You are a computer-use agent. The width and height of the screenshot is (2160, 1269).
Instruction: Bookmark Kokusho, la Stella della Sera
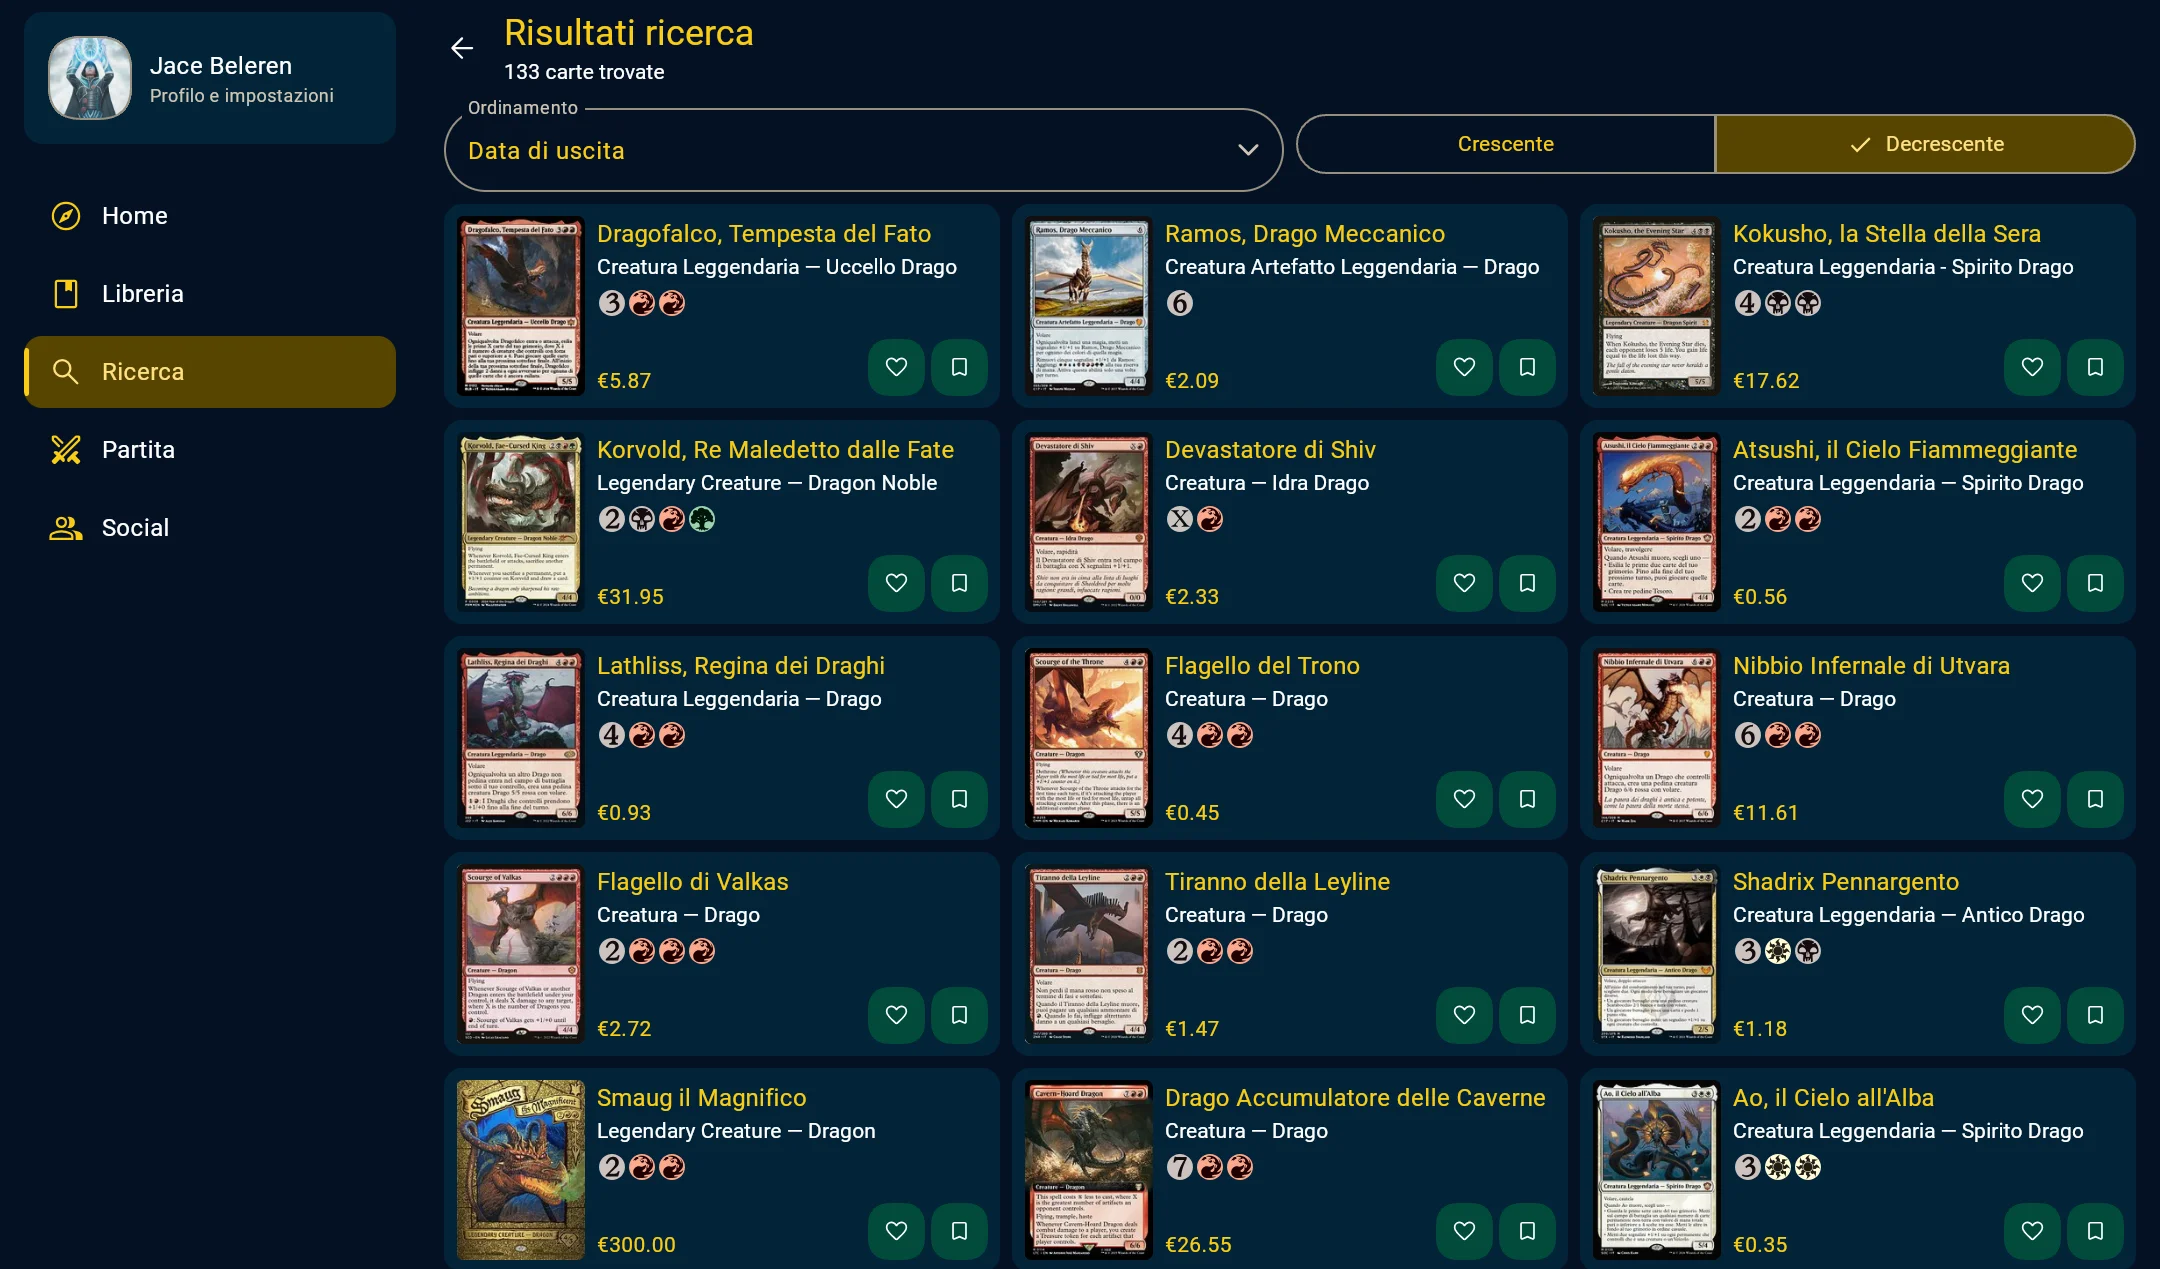2095,367
